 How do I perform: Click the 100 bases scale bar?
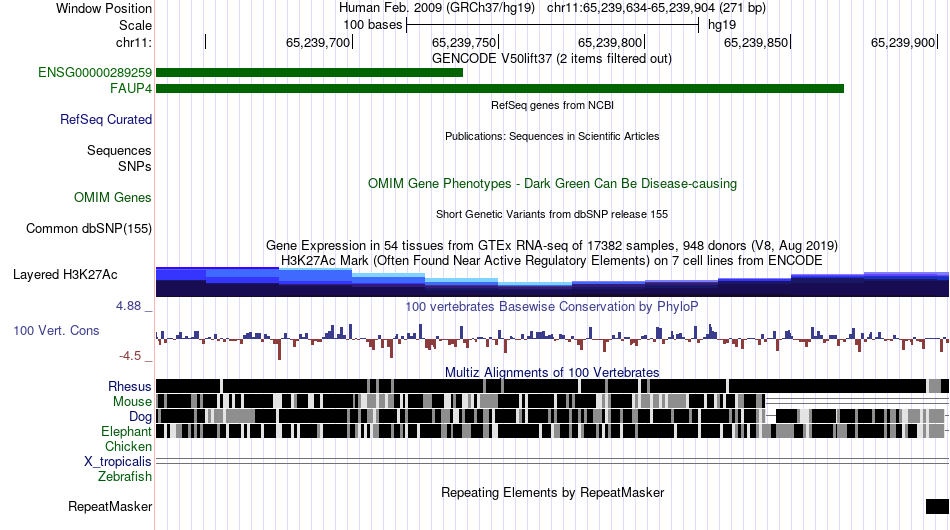pos(552,25)
